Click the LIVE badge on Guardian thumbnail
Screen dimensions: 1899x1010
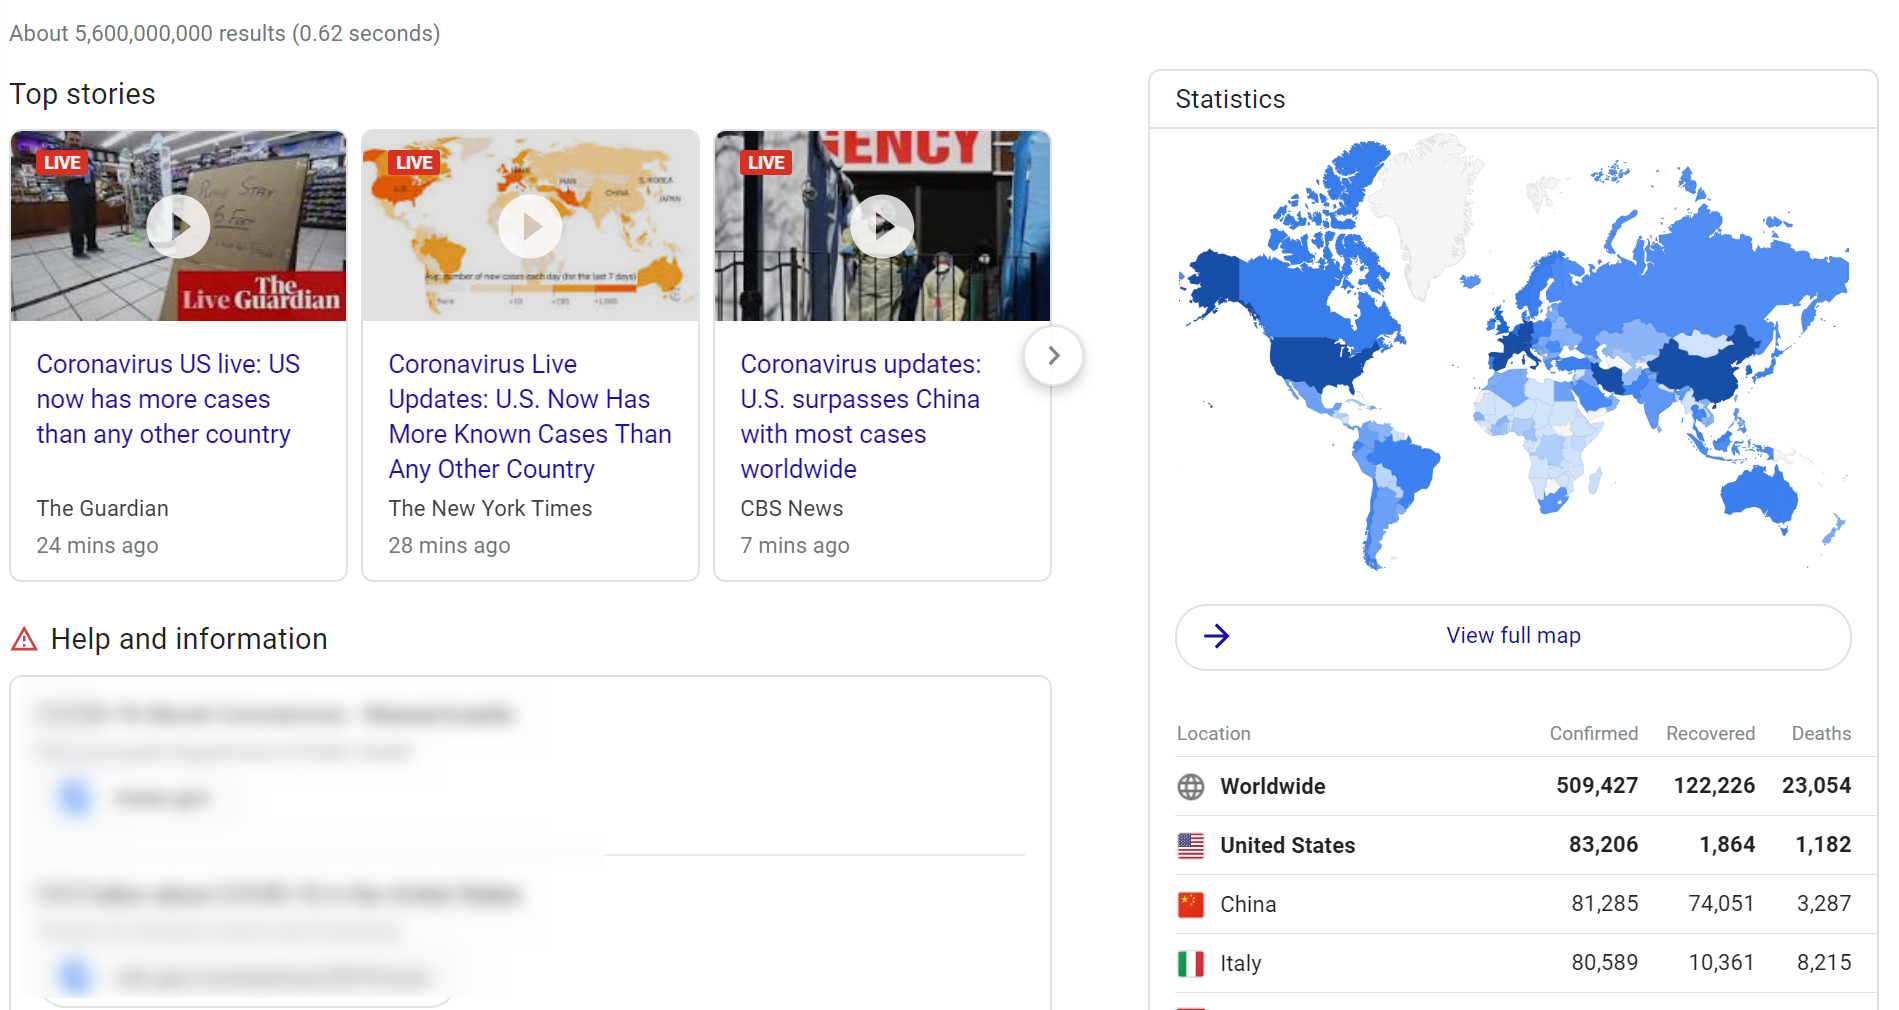click(62, 163)
